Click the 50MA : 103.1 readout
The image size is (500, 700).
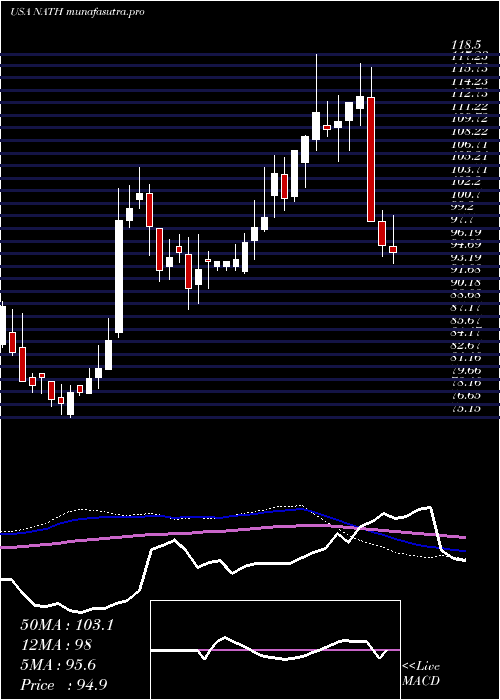pos(67,624)
